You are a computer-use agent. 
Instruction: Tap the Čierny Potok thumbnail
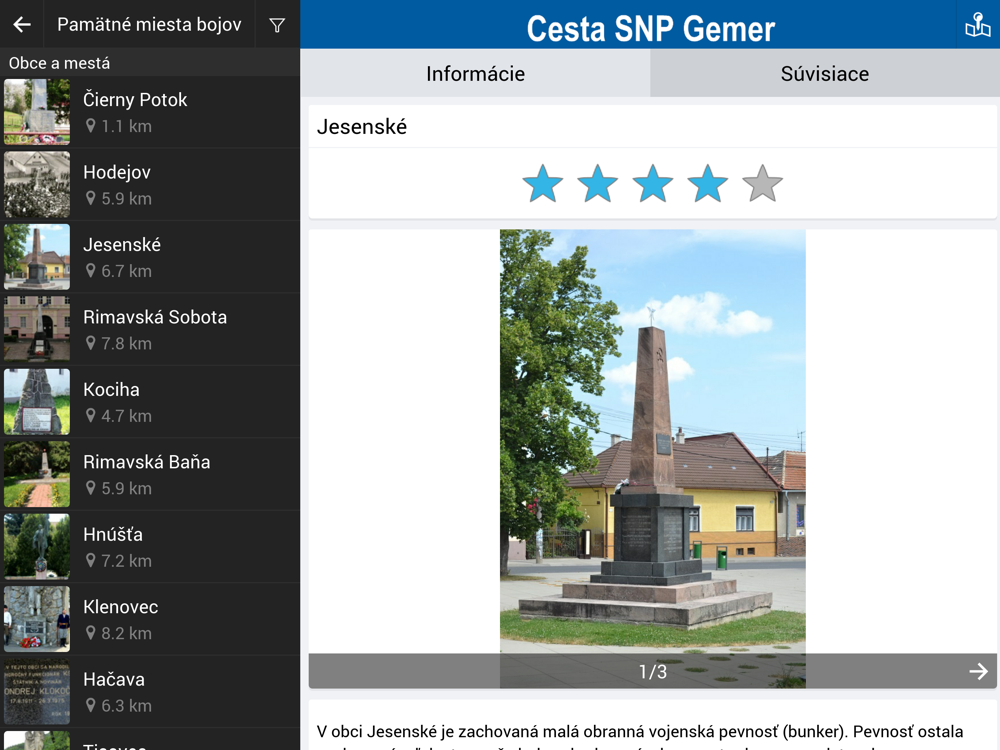pyautogui.click(x=37, y=112)
